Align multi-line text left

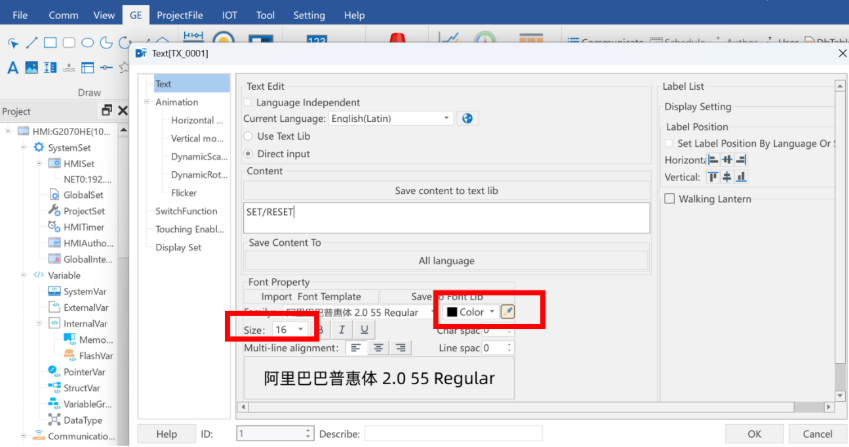tap(356, 347)
